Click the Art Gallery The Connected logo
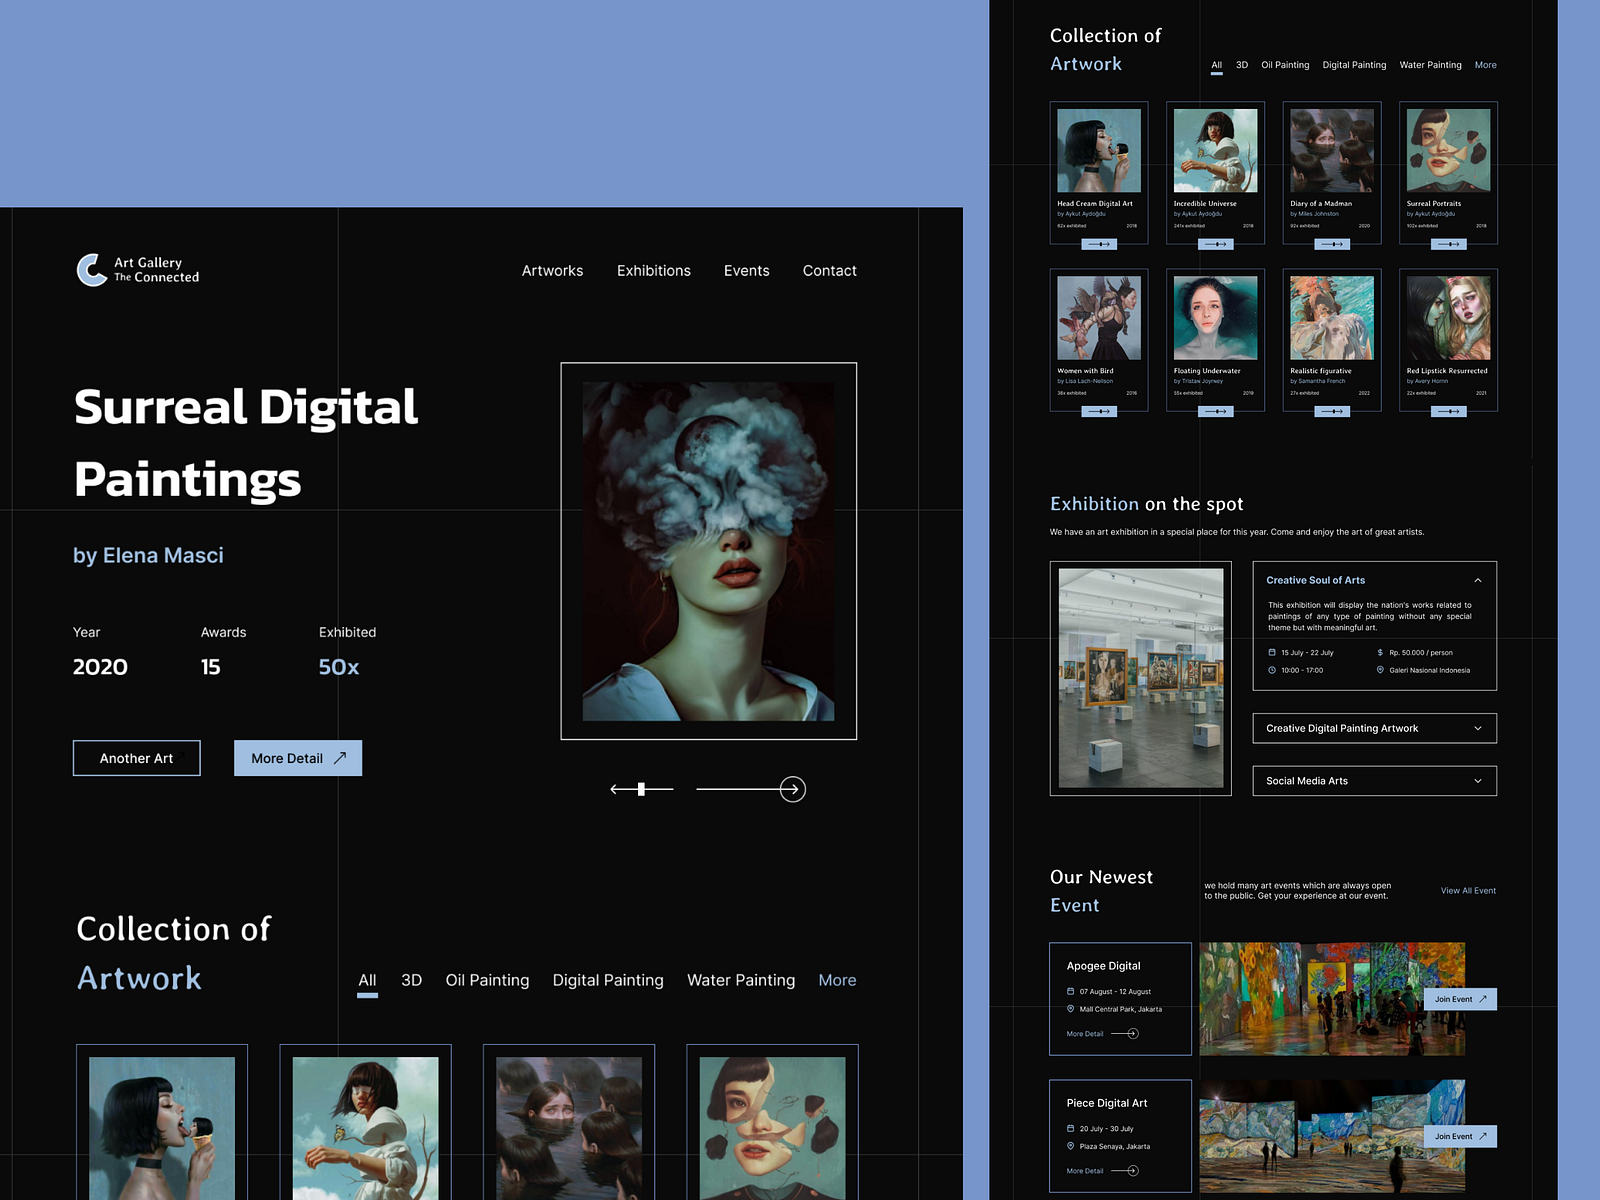The height and width of the screenshot is (1200, 1600). coord(138,270)
